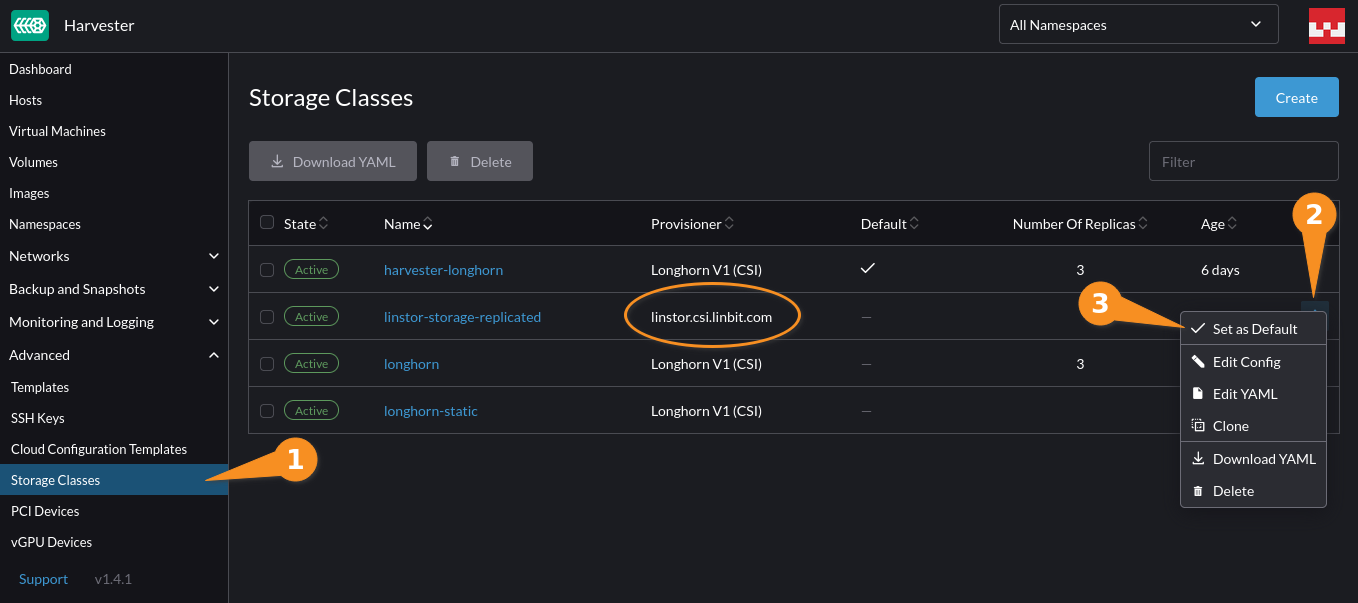Open the harvester-longhorn storage class link

(443, 270)
